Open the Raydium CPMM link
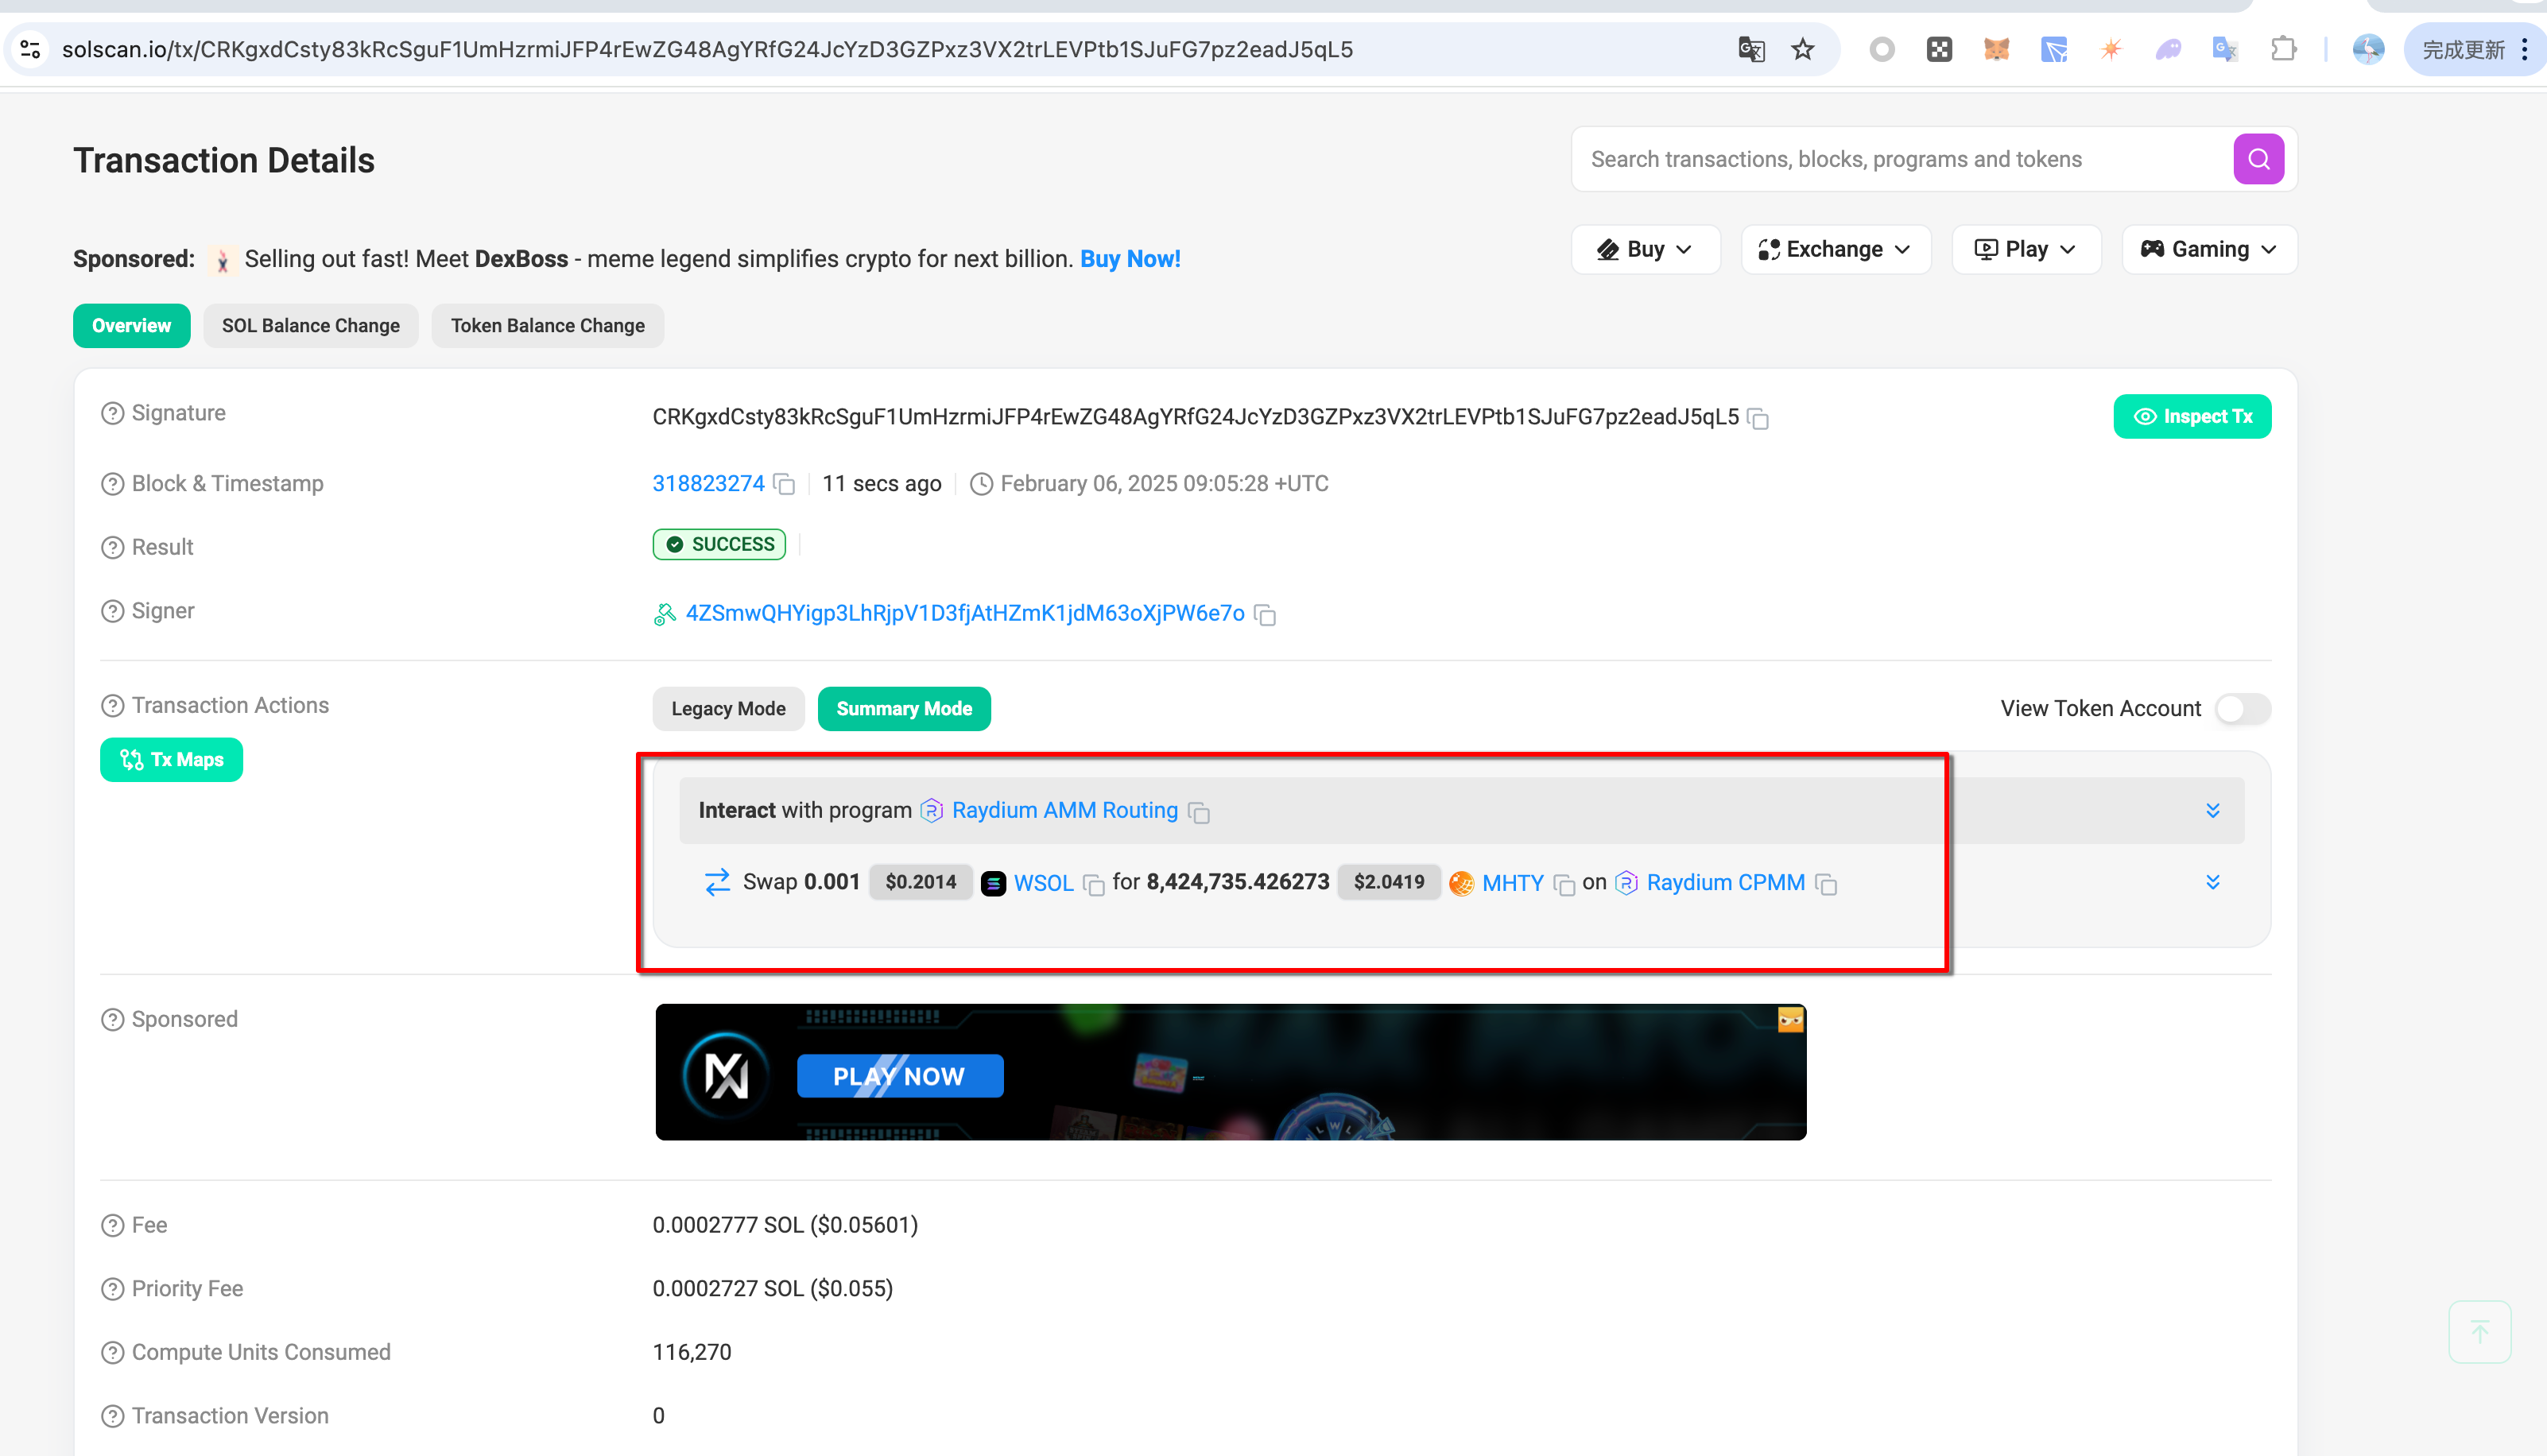Screen dimensions: 2547x1456 (x=1725, y=883)
